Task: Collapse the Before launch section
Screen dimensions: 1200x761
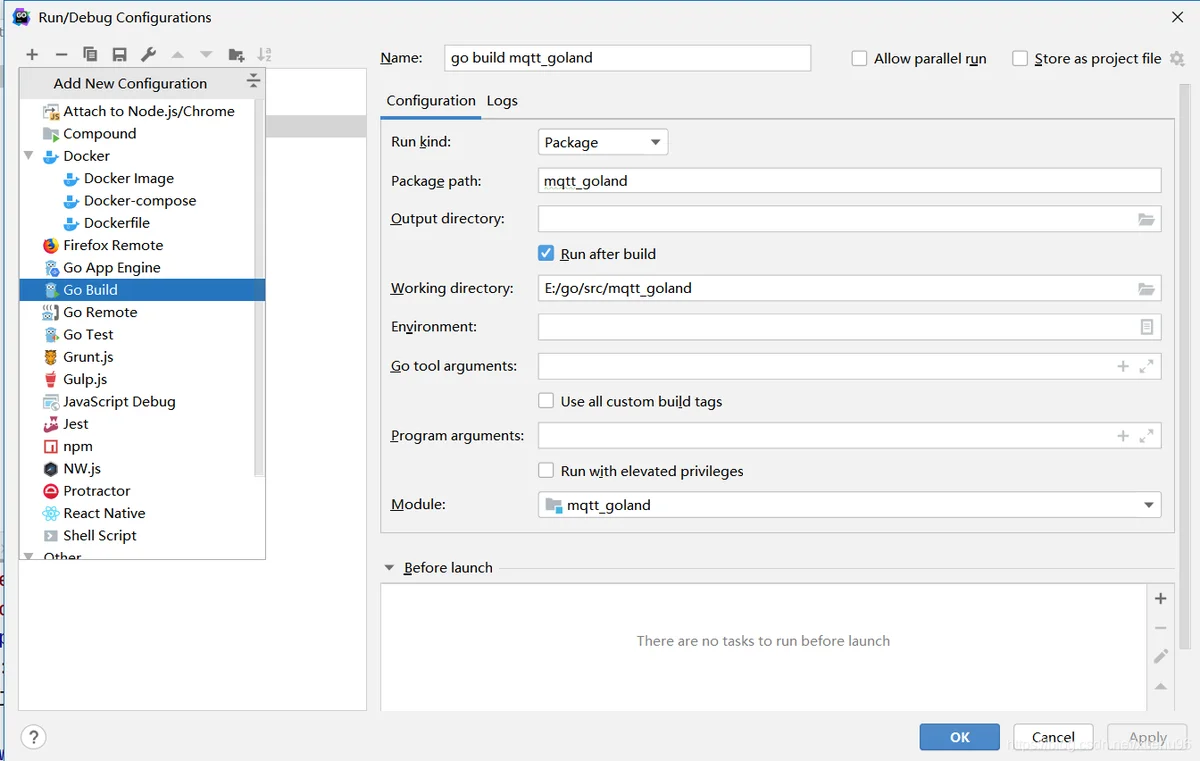Action: pyautogui.click(x=389, y=567)
